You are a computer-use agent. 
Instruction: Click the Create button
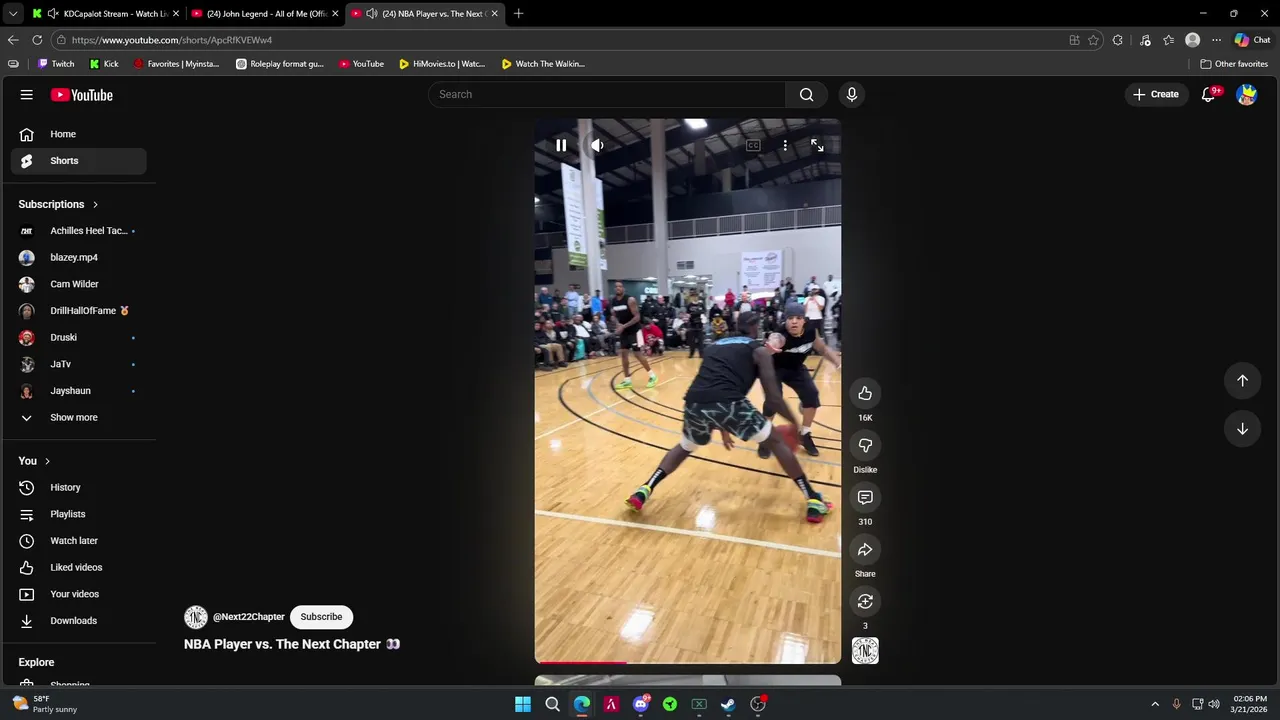click(1156, 94)
